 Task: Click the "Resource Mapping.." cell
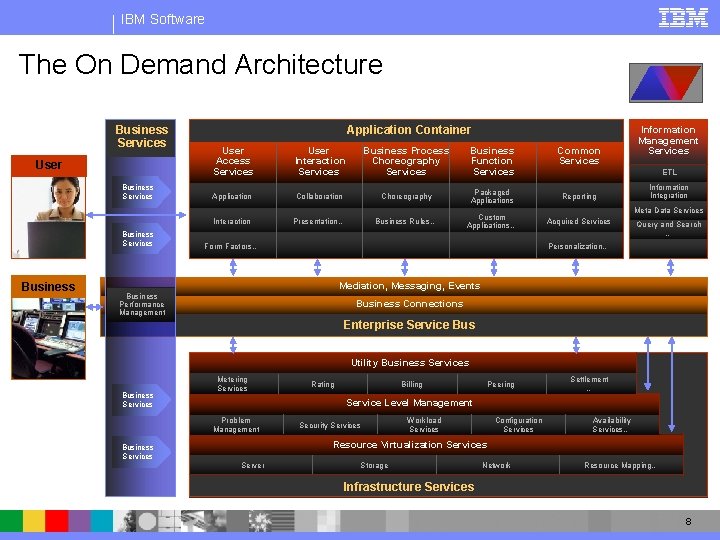pos(621,465)
